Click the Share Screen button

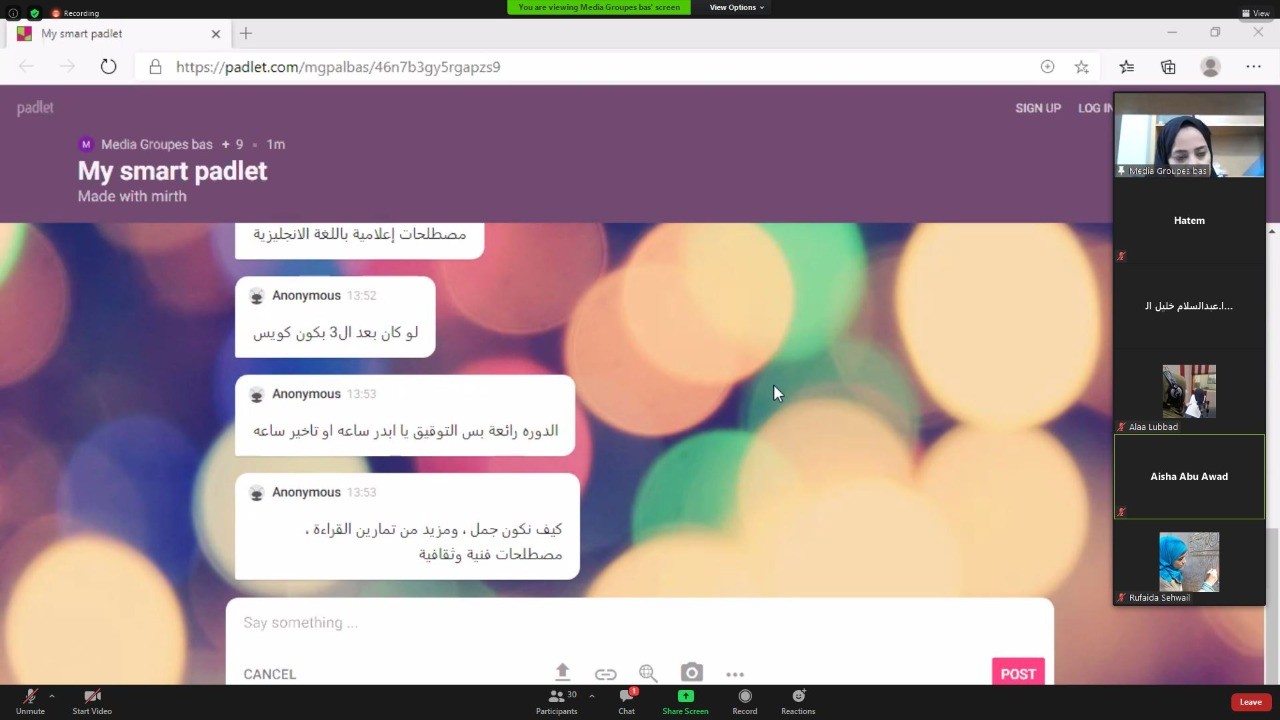(685, 701)
